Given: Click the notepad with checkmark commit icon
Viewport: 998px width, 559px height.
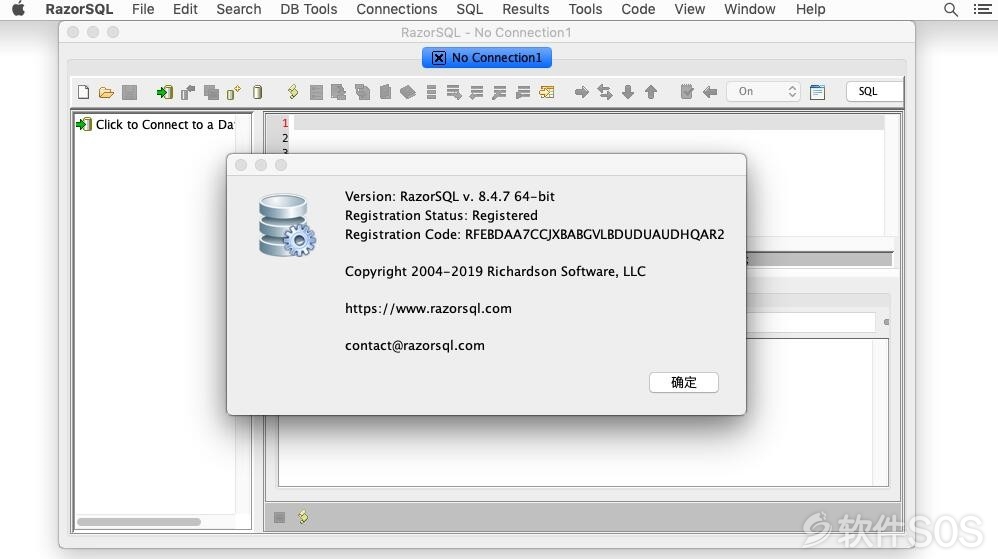Looking at the screenshot, I should pyautogui.click(x=686, y=92).
